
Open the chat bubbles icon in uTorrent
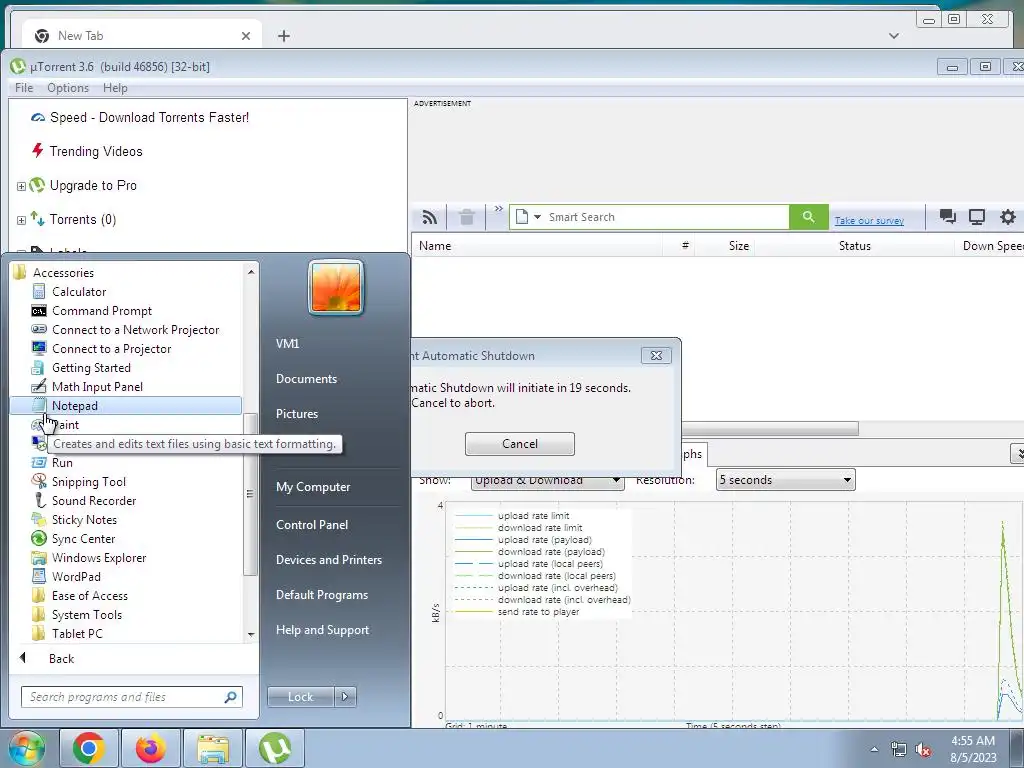[x=948, y=217]
